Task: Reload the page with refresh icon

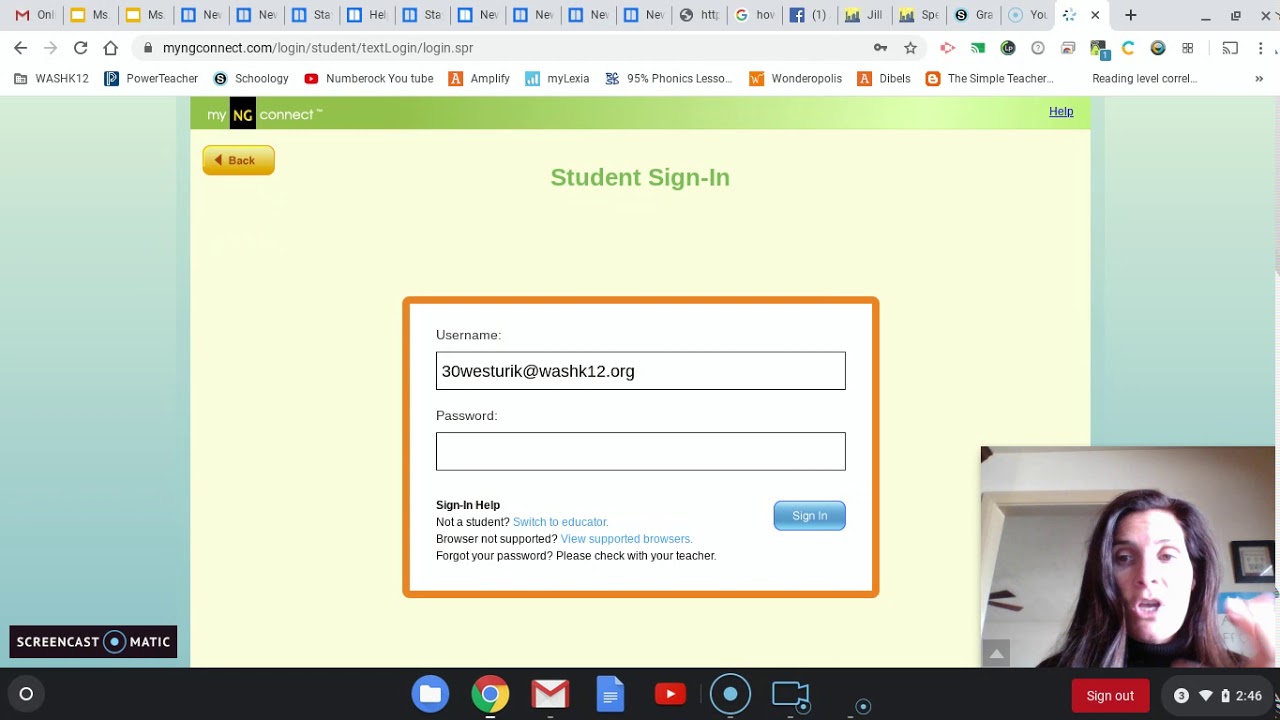Action: 80,48
